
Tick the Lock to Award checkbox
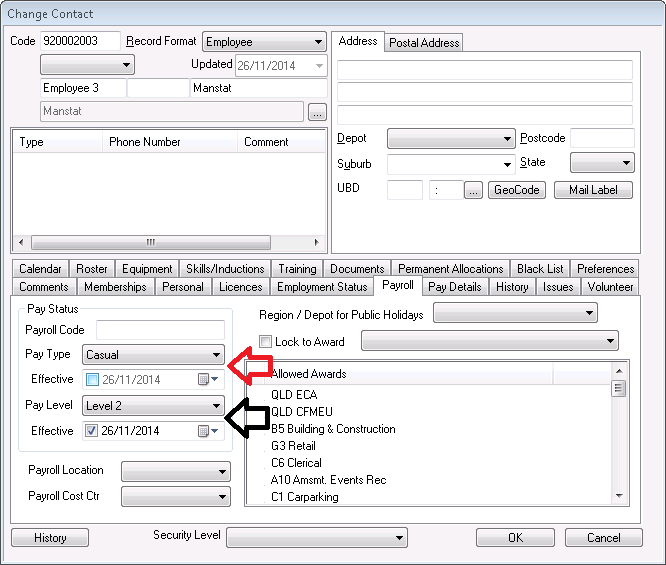[x=266, y=342]
